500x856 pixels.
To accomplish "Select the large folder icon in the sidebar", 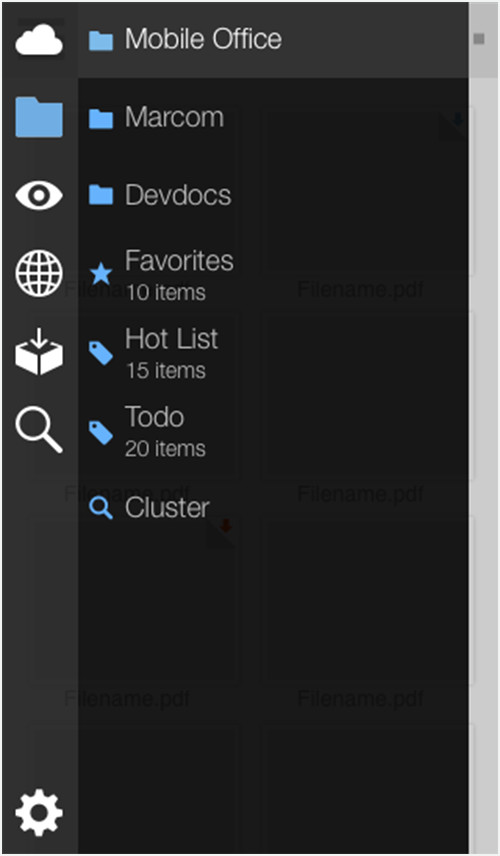I will click(x=39, y=117).
